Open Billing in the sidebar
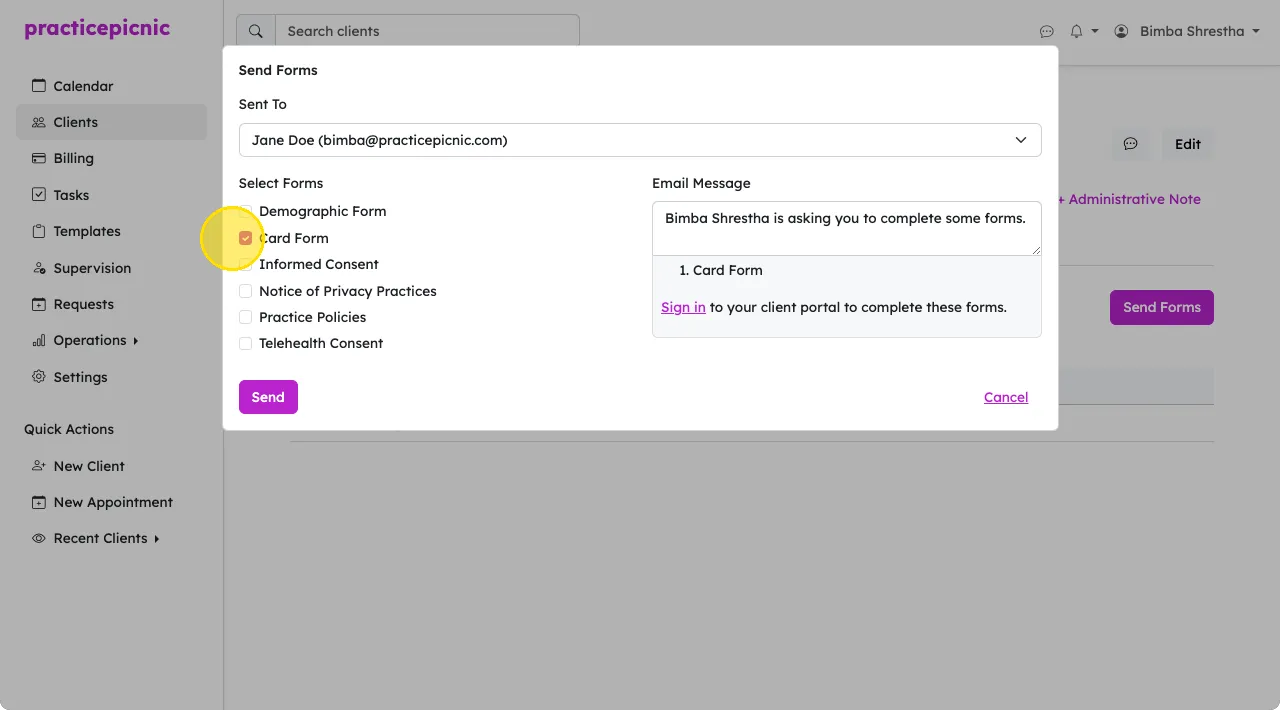The height and width of the screenshot is (710, 1280). pos(111,158)
